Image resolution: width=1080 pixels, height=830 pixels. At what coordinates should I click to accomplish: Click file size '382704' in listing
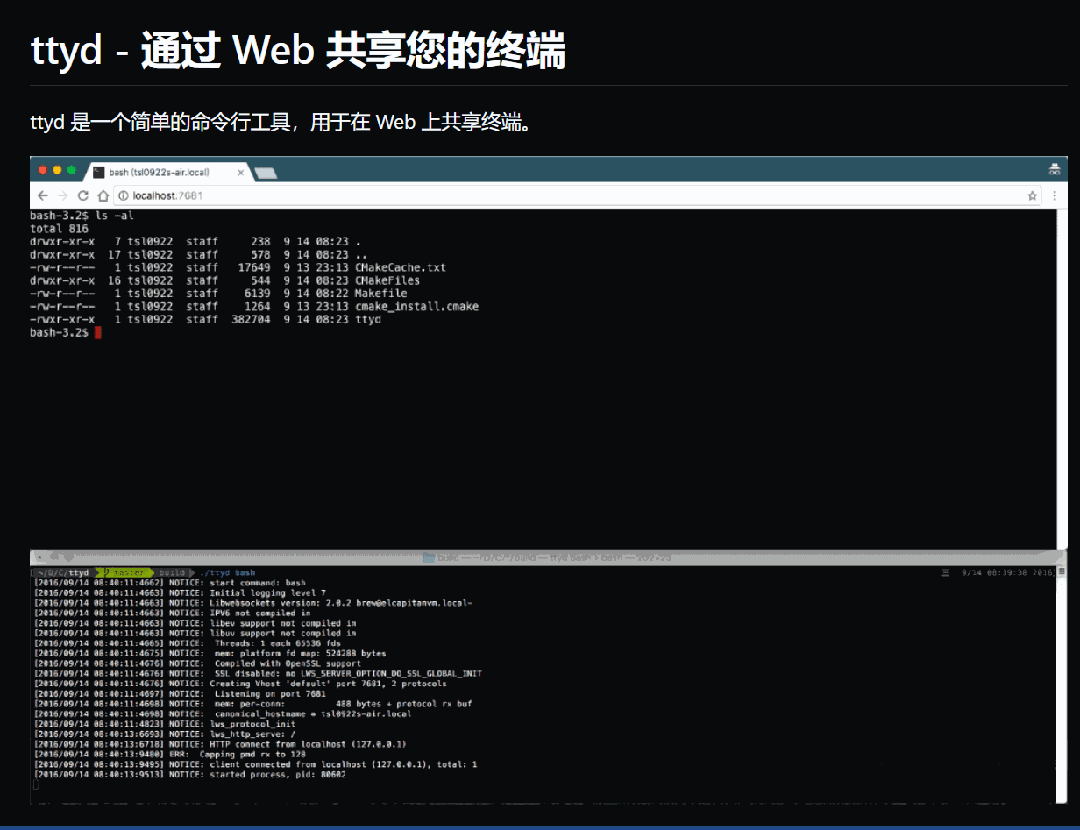[x=251, y=320]
